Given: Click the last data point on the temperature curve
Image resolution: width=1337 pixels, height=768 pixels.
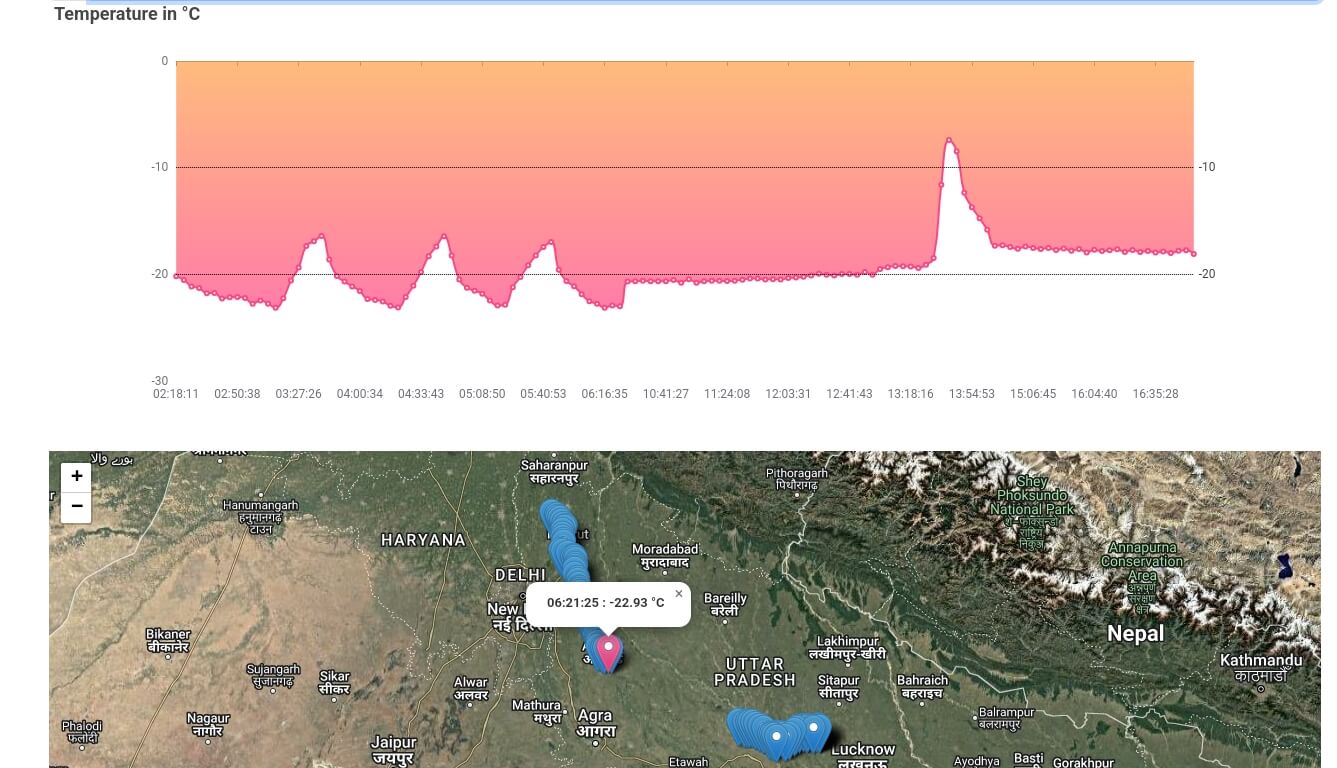Looking at the screenshot, I should (1193, 253).
